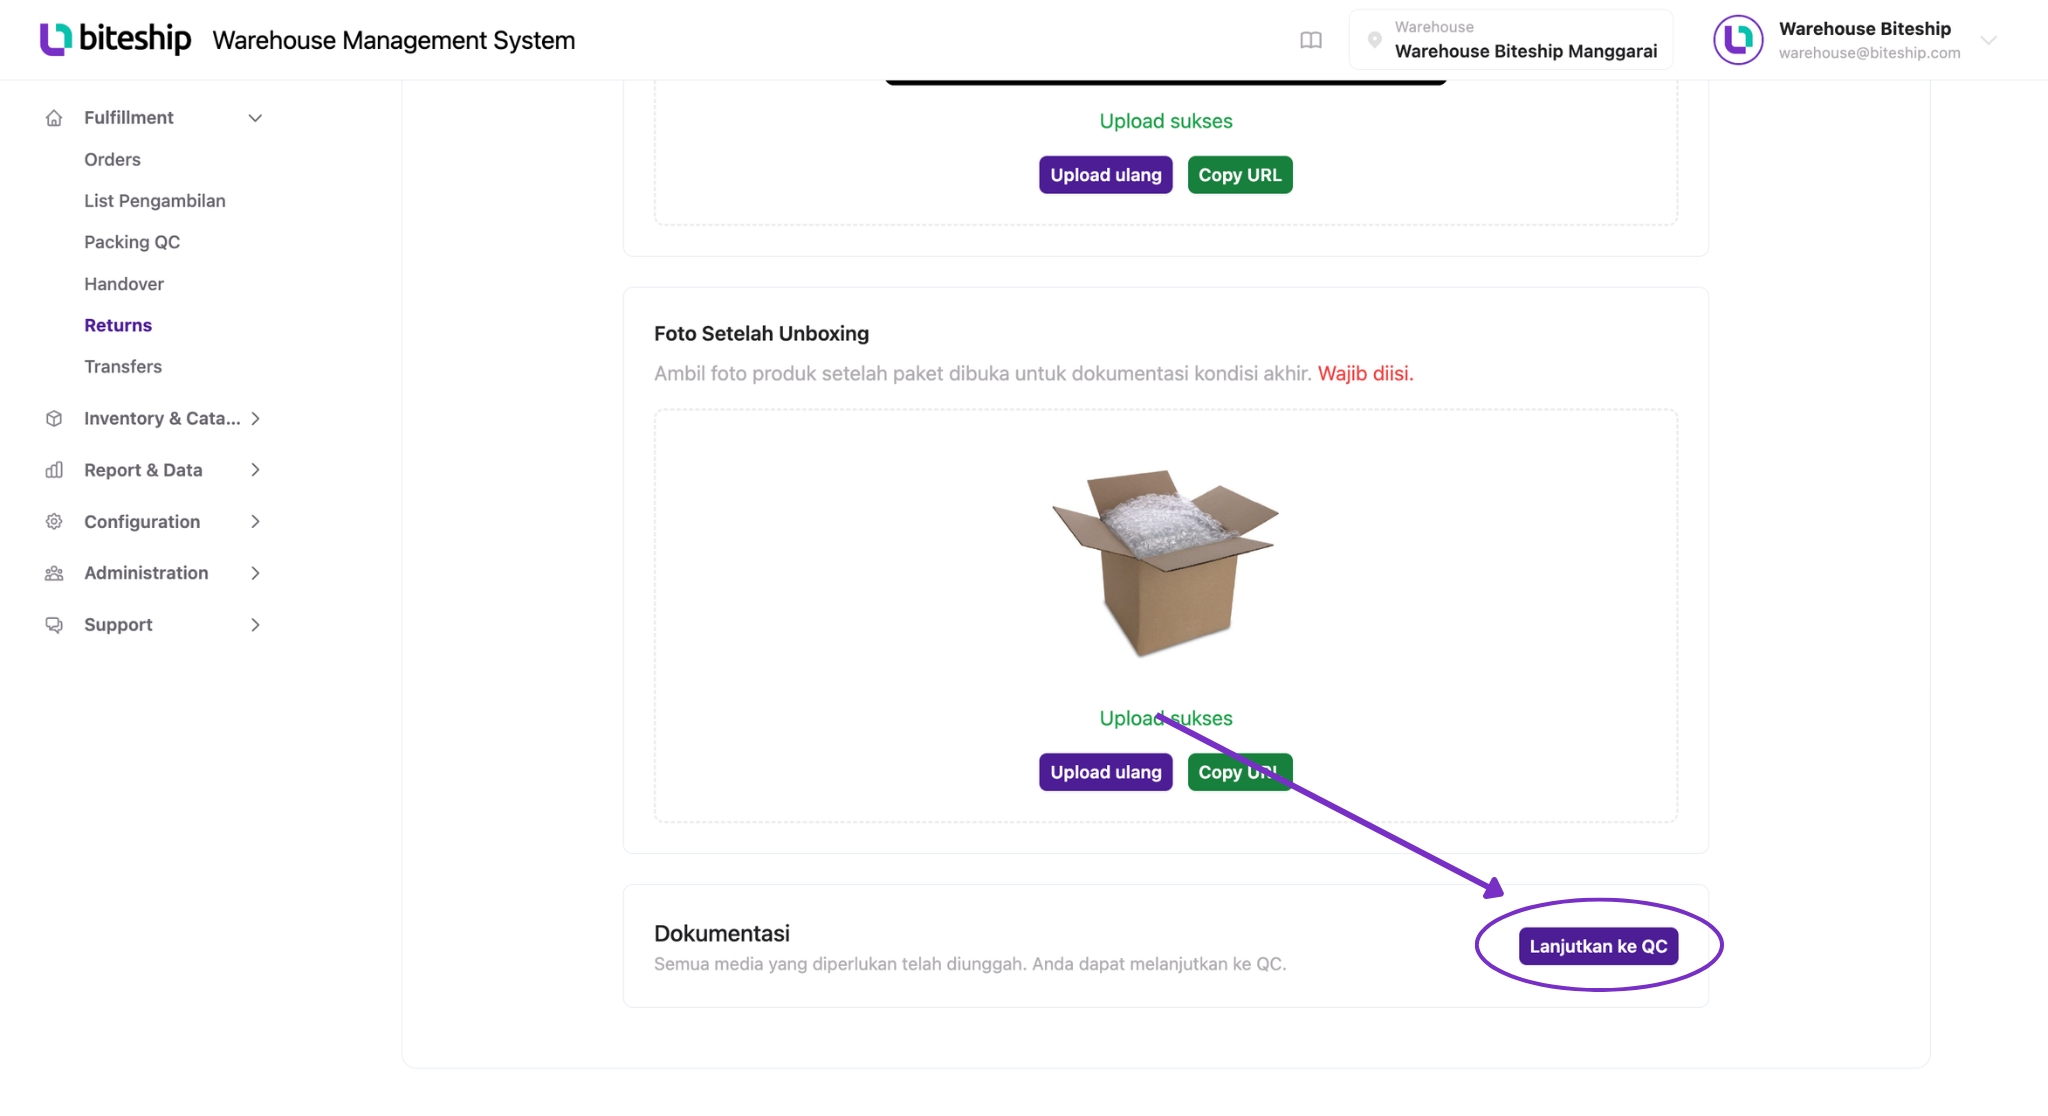This screenshot has height=1116, width=2048.
Task: Click the uploaded cardboard box photo thumbnail
Action: click(x=1165, y=563)
